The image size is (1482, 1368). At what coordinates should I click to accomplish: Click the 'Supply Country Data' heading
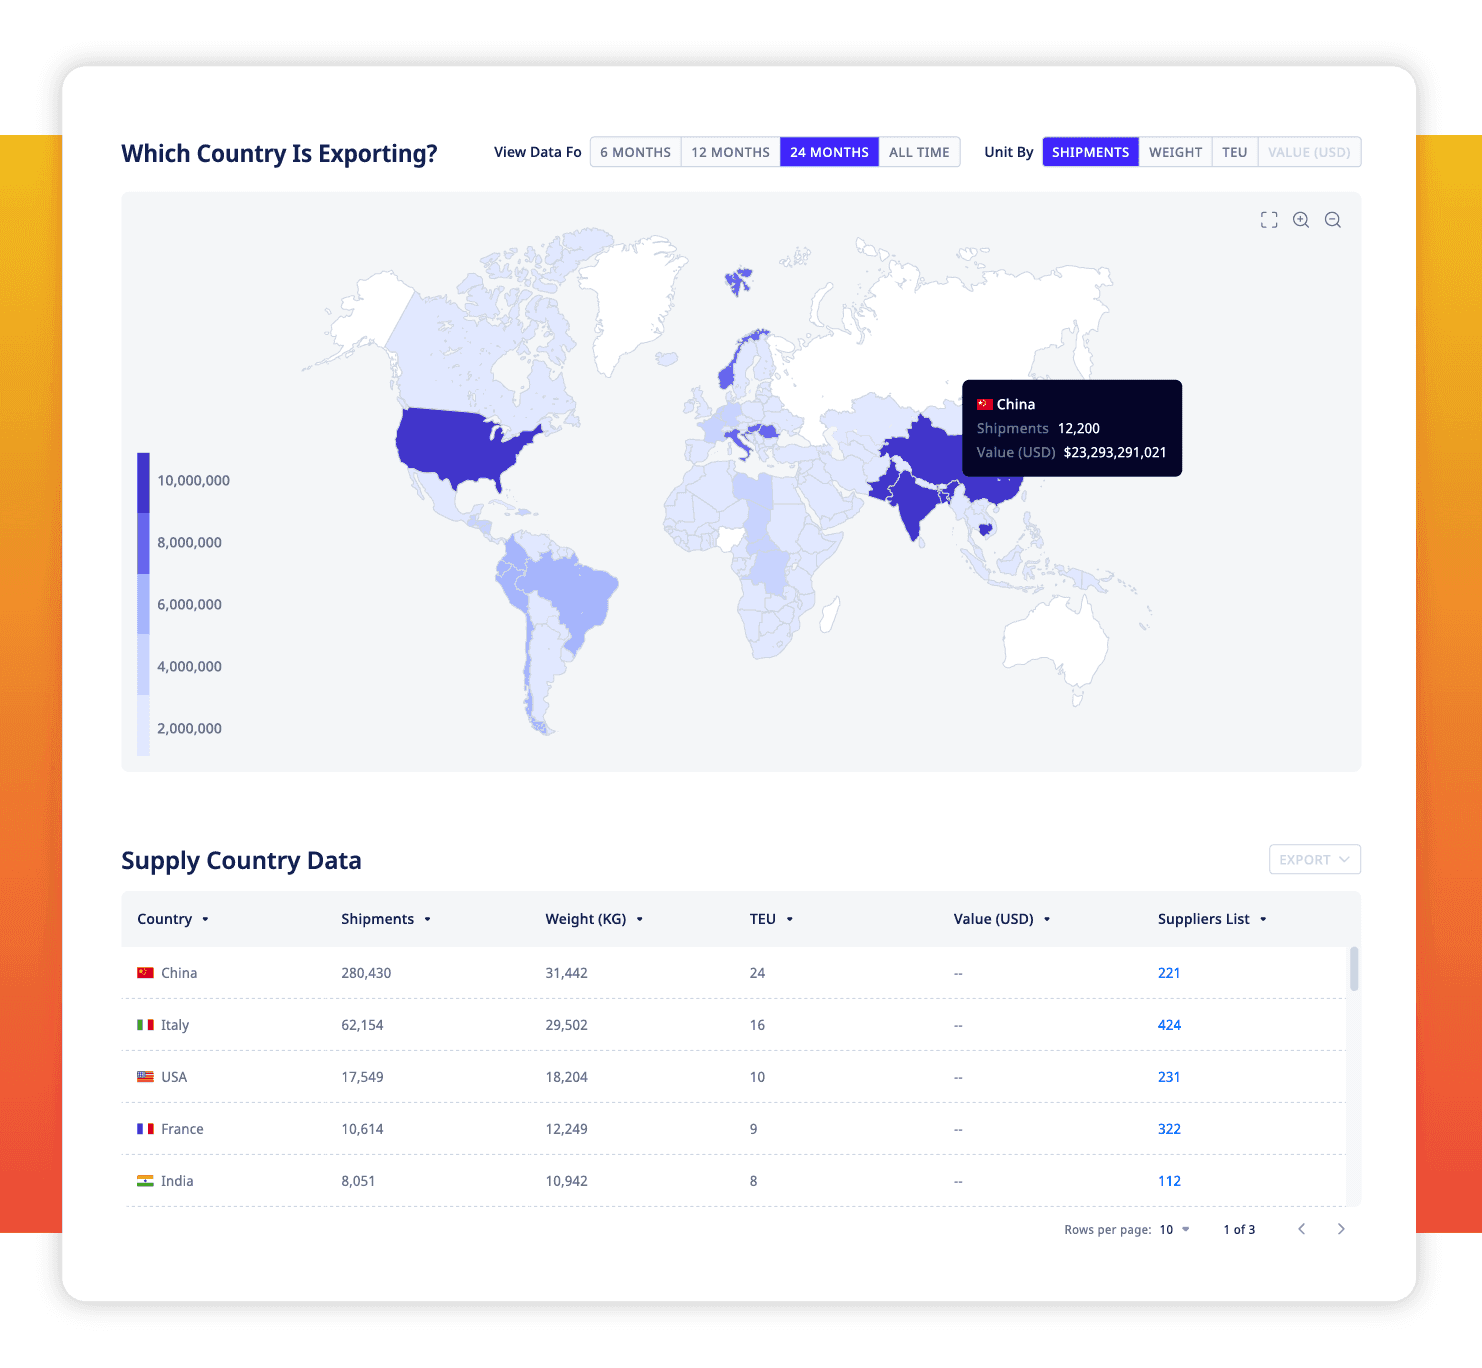(241, 860)
